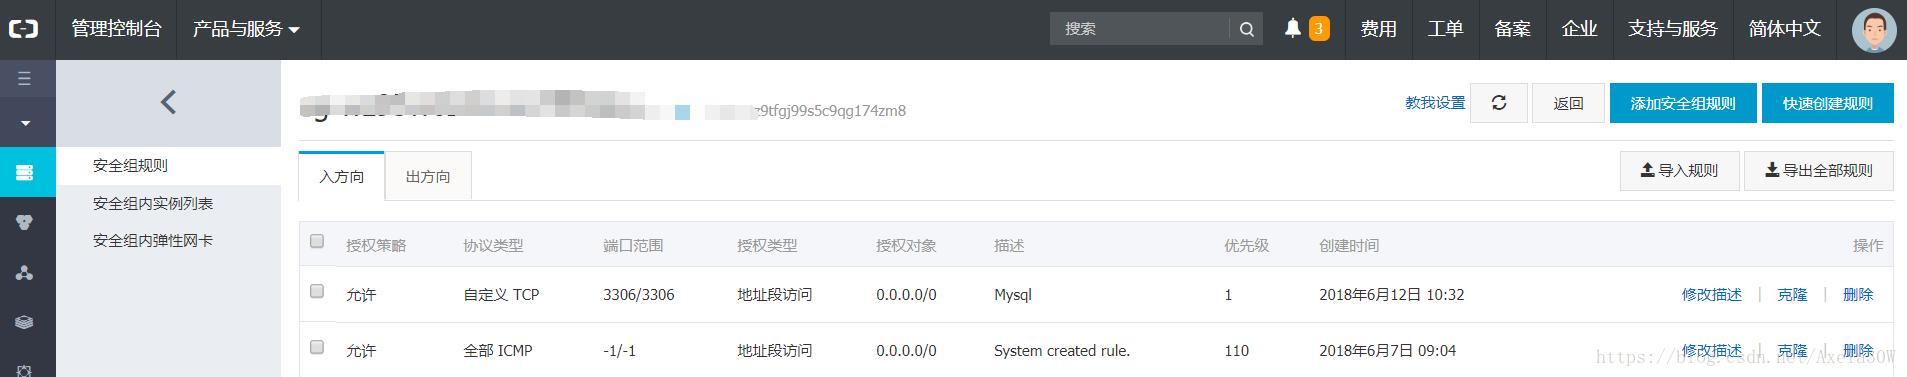Click the 2018年6月12日 10:32 timestamp
The height and width of the screenshot is (377, 1907).
[1392, 295]
